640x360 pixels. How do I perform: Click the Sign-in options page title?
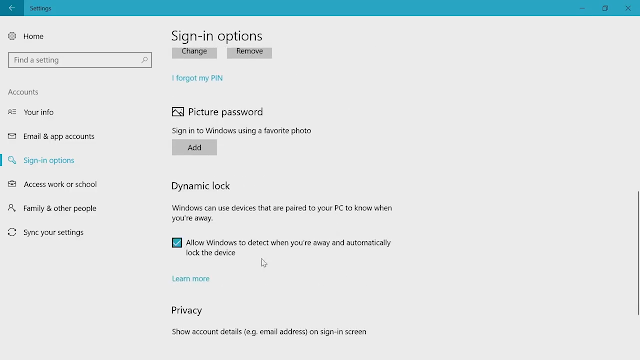click(217, 36)
